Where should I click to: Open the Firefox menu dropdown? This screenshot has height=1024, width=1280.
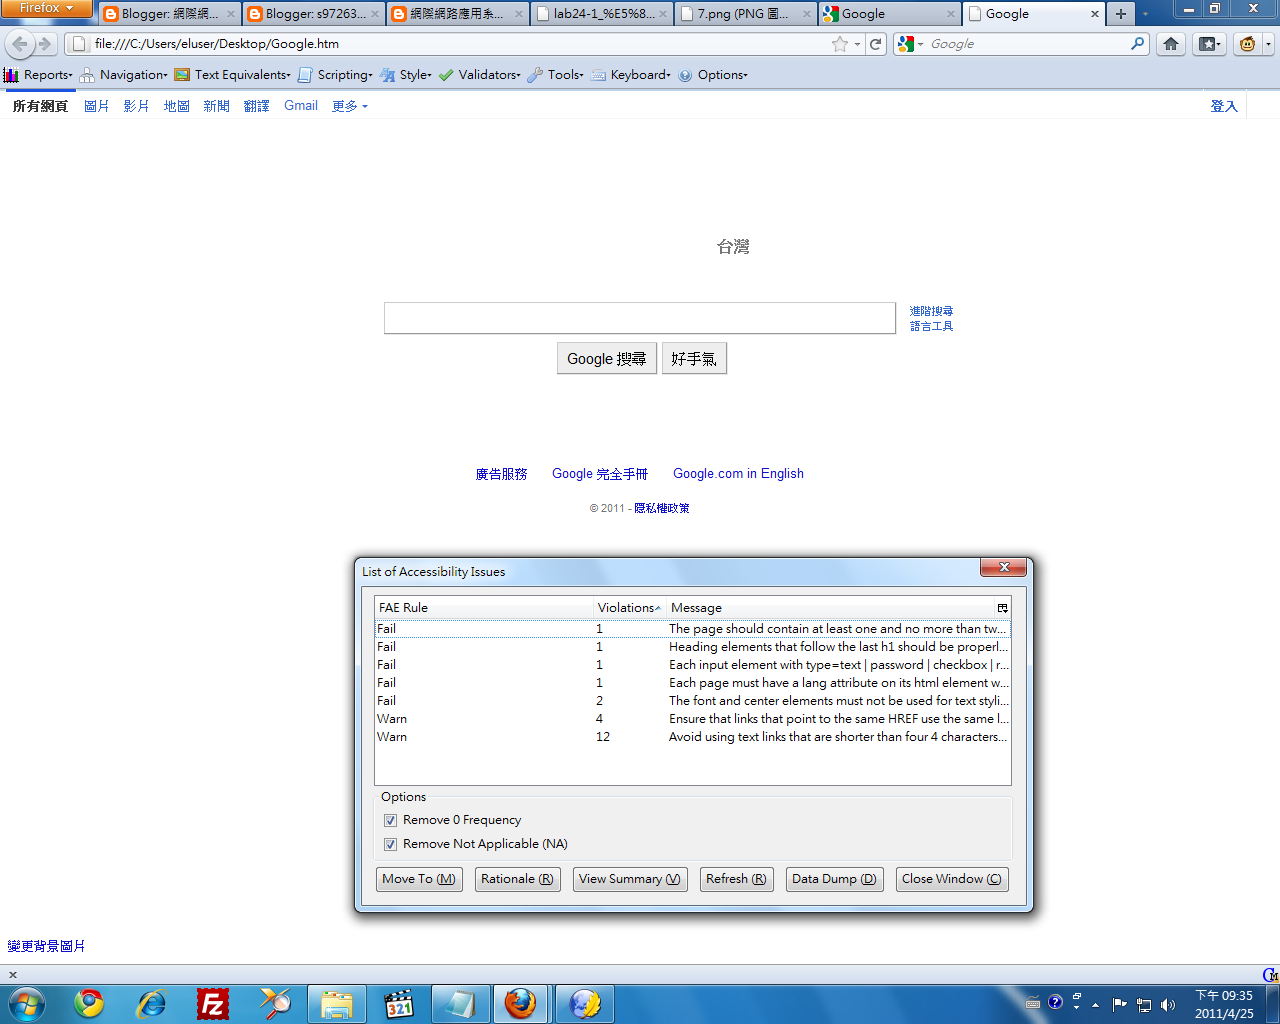[46, 8]
